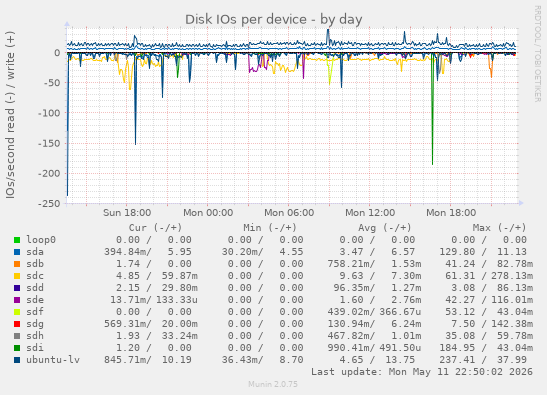Click the sdi dark green legend swatch

coord(17,348)
